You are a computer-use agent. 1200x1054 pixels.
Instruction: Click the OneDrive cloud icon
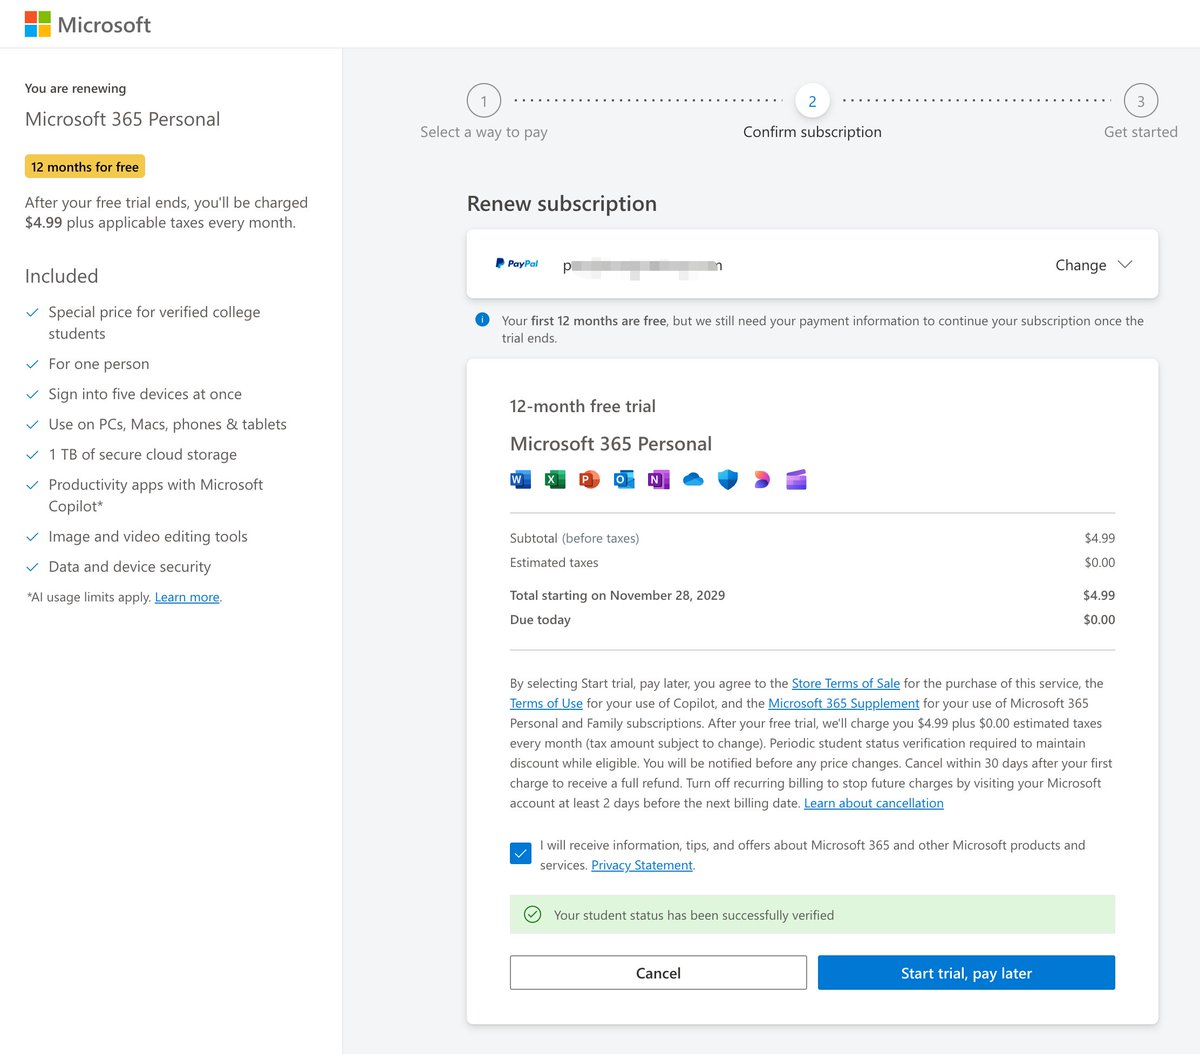pos(693,480)
